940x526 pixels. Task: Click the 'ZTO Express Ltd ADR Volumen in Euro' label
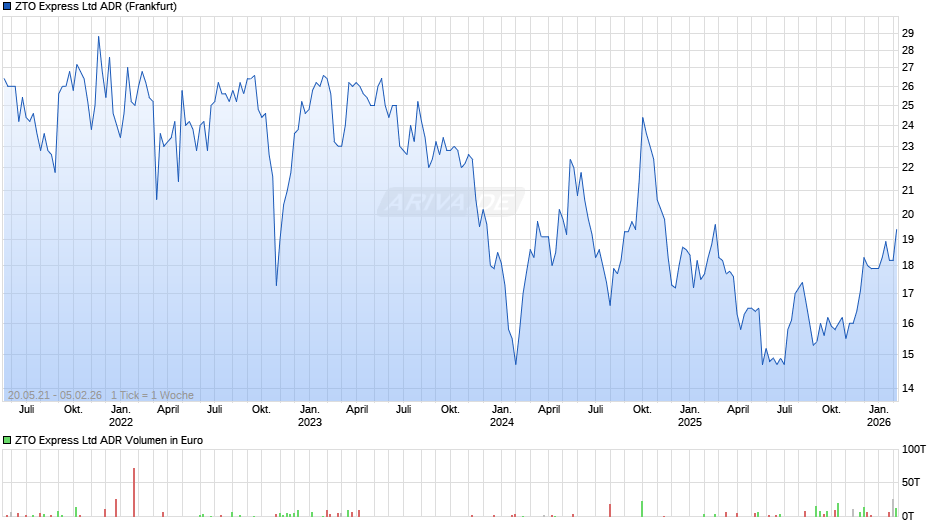point(109,440)
